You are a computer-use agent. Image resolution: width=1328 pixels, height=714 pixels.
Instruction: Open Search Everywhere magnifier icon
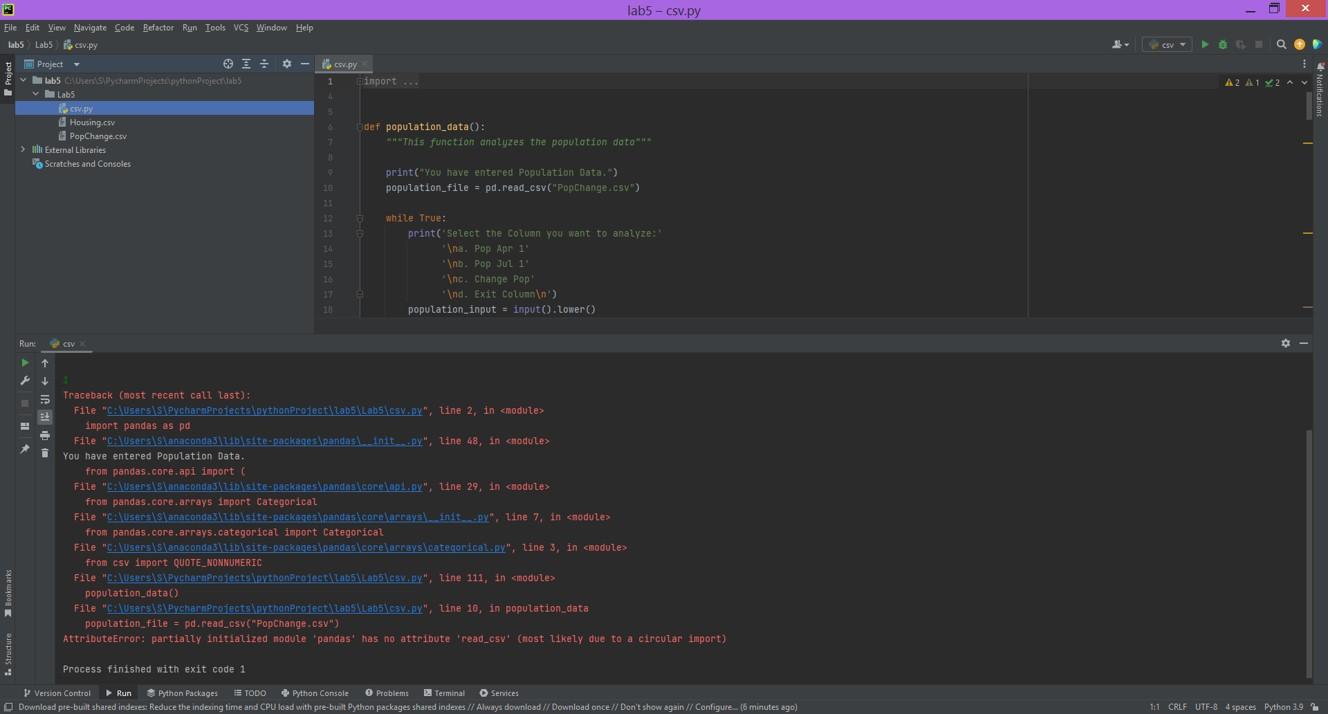click(1281, 44)
